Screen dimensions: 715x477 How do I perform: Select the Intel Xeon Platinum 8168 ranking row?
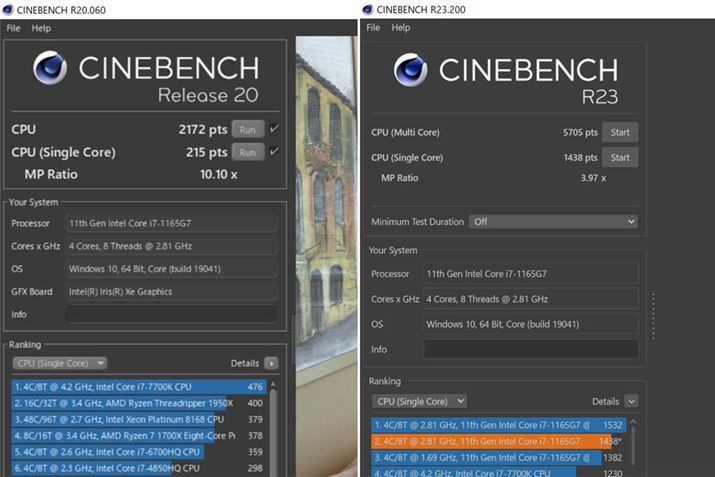click(x=139, y=419)
